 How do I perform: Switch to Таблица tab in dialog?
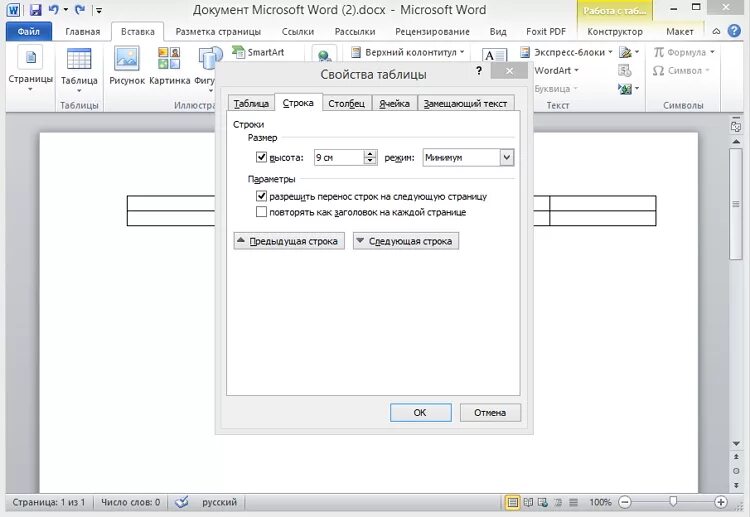pos(251,103)
